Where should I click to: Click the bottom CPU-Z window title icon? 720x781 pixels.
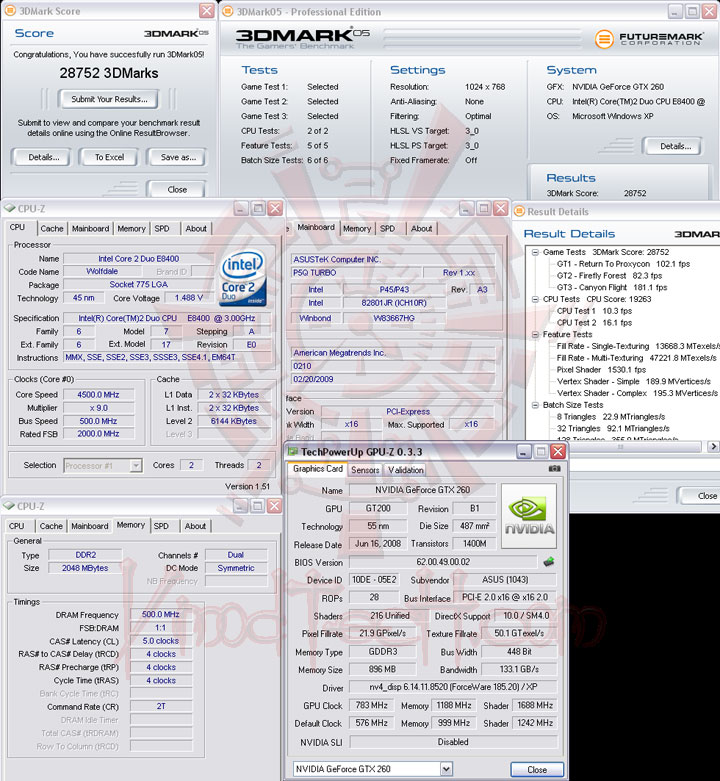coord(9,506)
